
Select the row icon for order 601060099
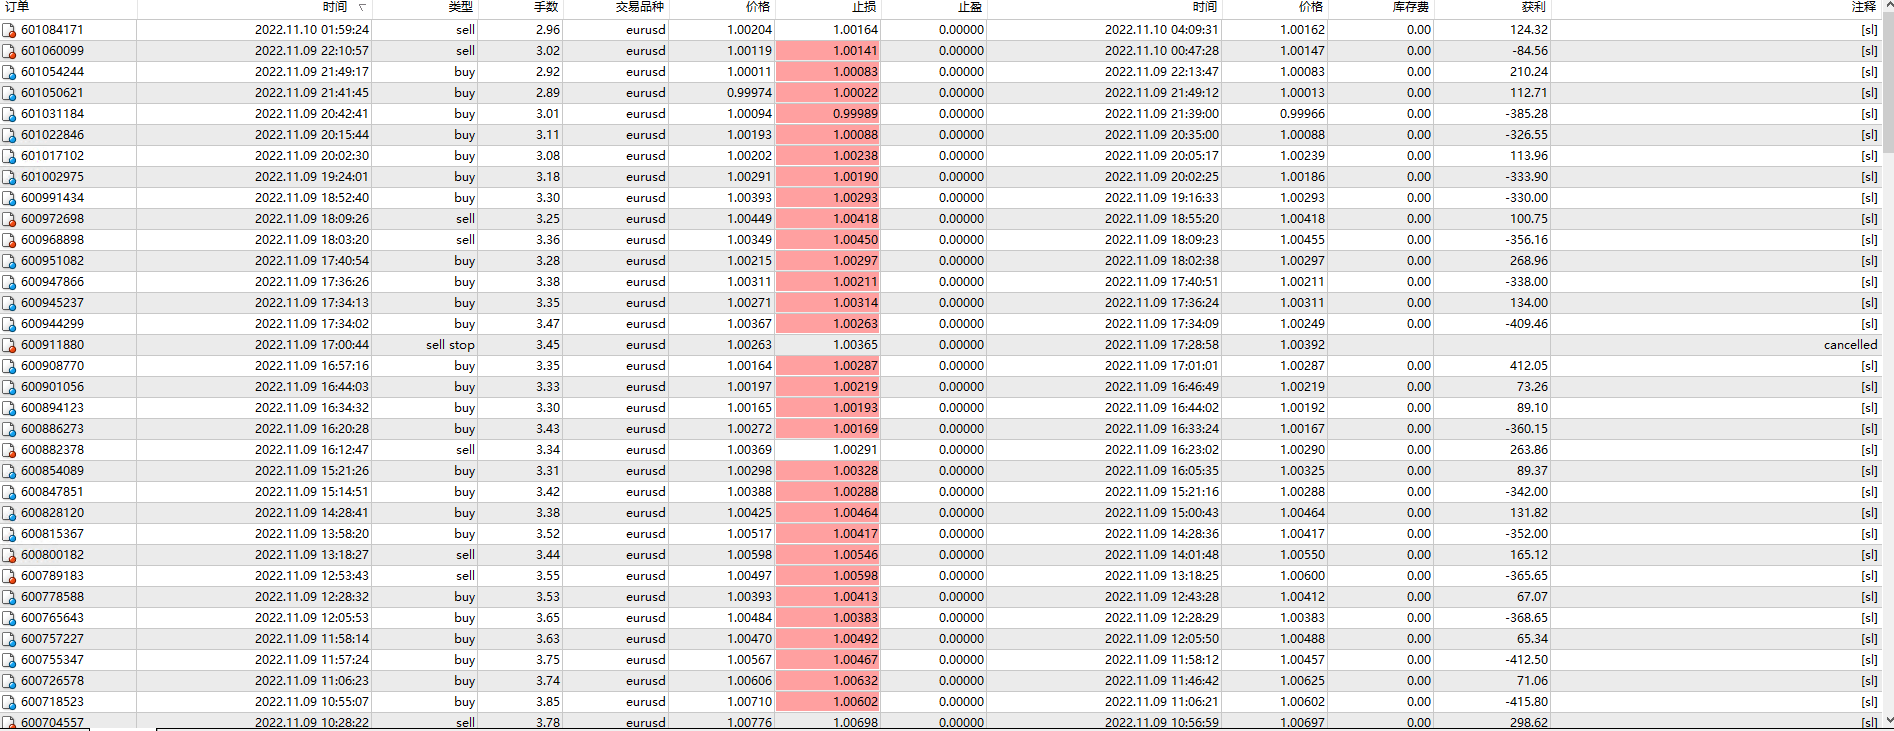[9, 51]
